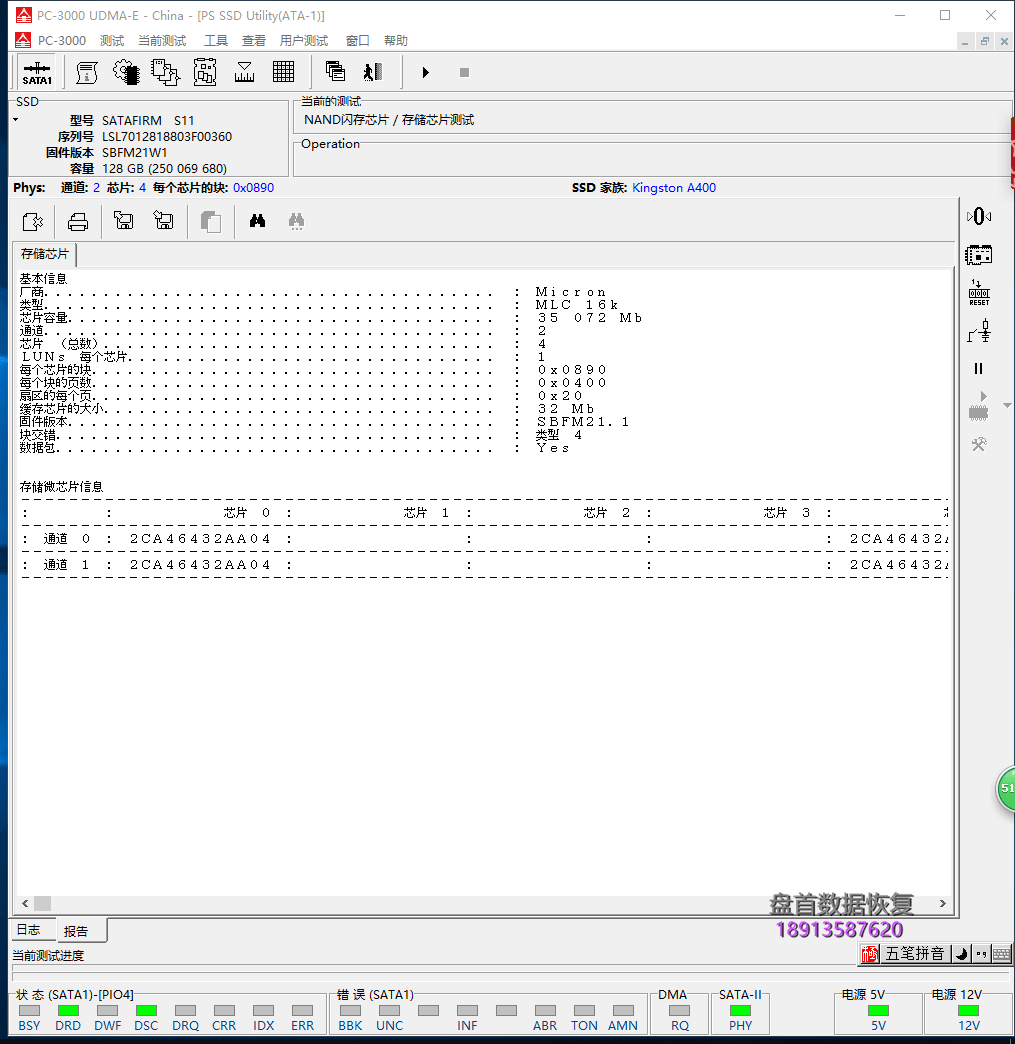This screenshot has width=1015, height=1044.
Task: Open the 工具 menu
Action: pyautogui.click(x=216, y=41)
